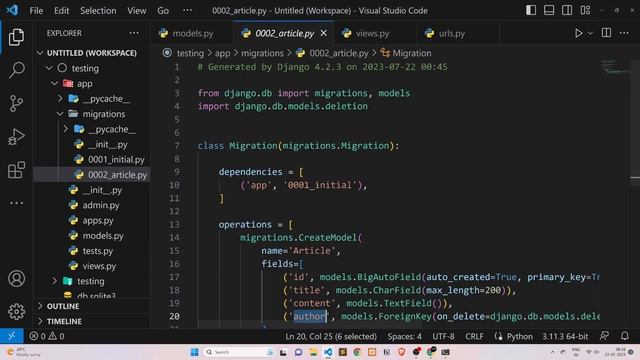The width and height of the screenshot is (640, 360).
Task: Open the Explorer view in activity bar
Action: pos(16,37)
